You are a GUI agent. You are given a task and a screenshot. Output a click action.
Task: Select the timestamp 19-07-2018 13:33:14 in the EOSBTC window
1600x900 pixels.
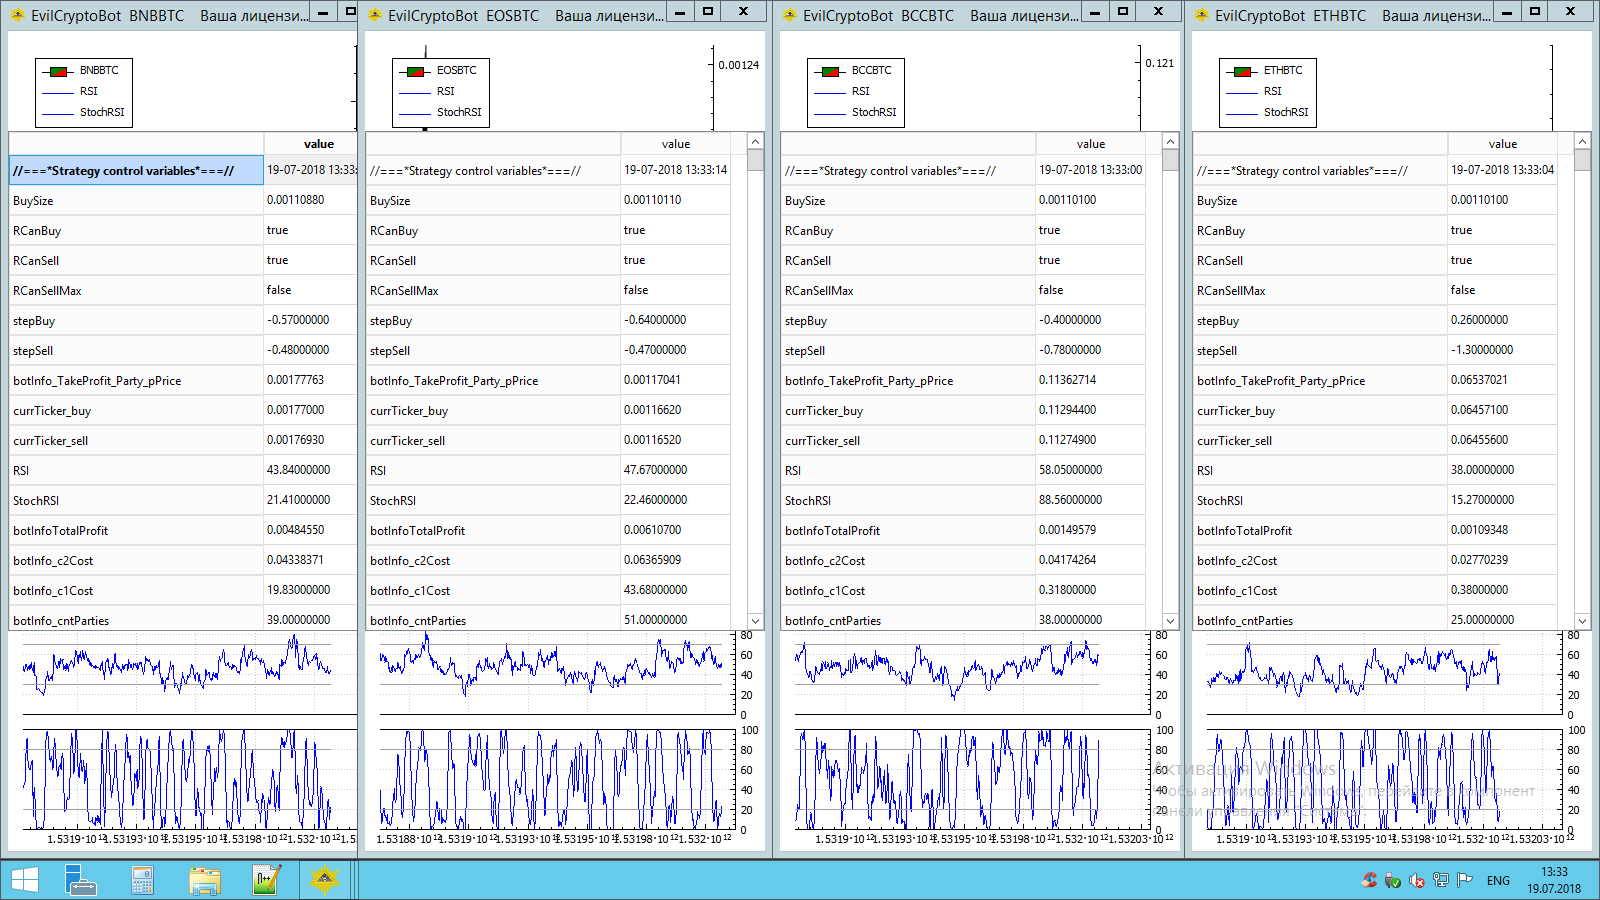675,170
